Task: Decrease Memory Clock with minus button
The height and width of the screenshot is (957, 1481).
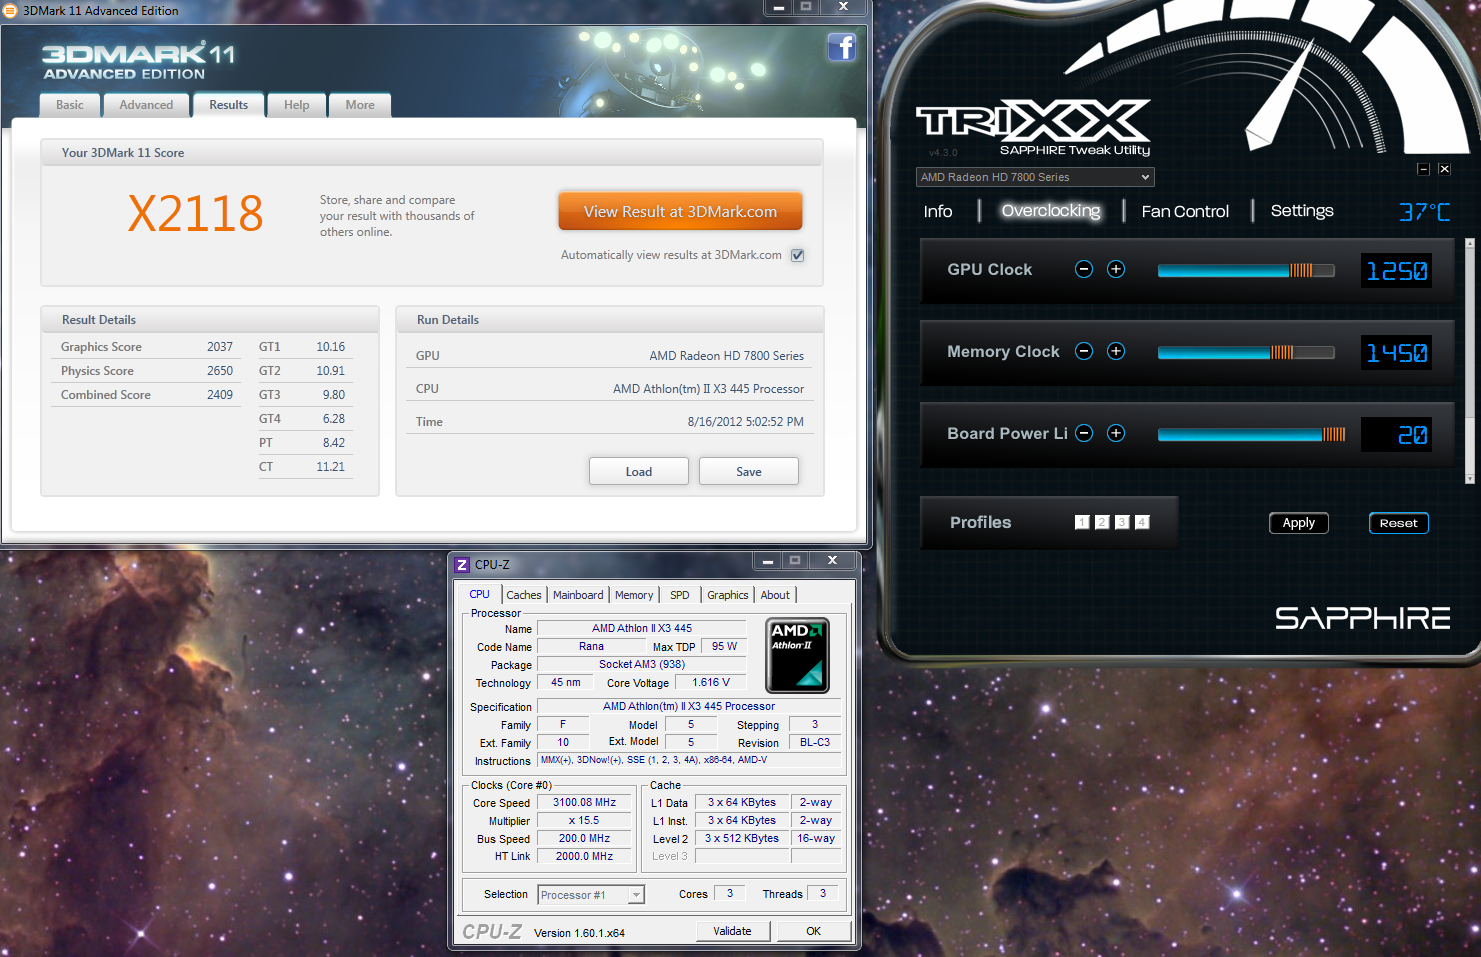Action: (x=1084, y=351)
